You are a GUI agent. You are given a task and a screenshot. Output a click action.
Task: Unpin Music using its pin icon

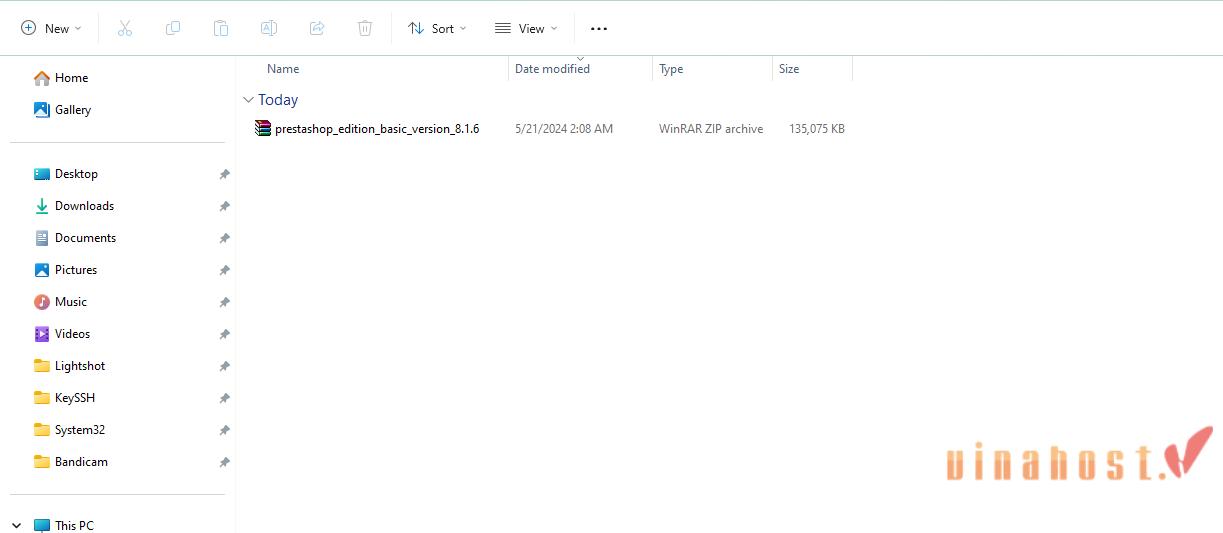pos(224,302)
